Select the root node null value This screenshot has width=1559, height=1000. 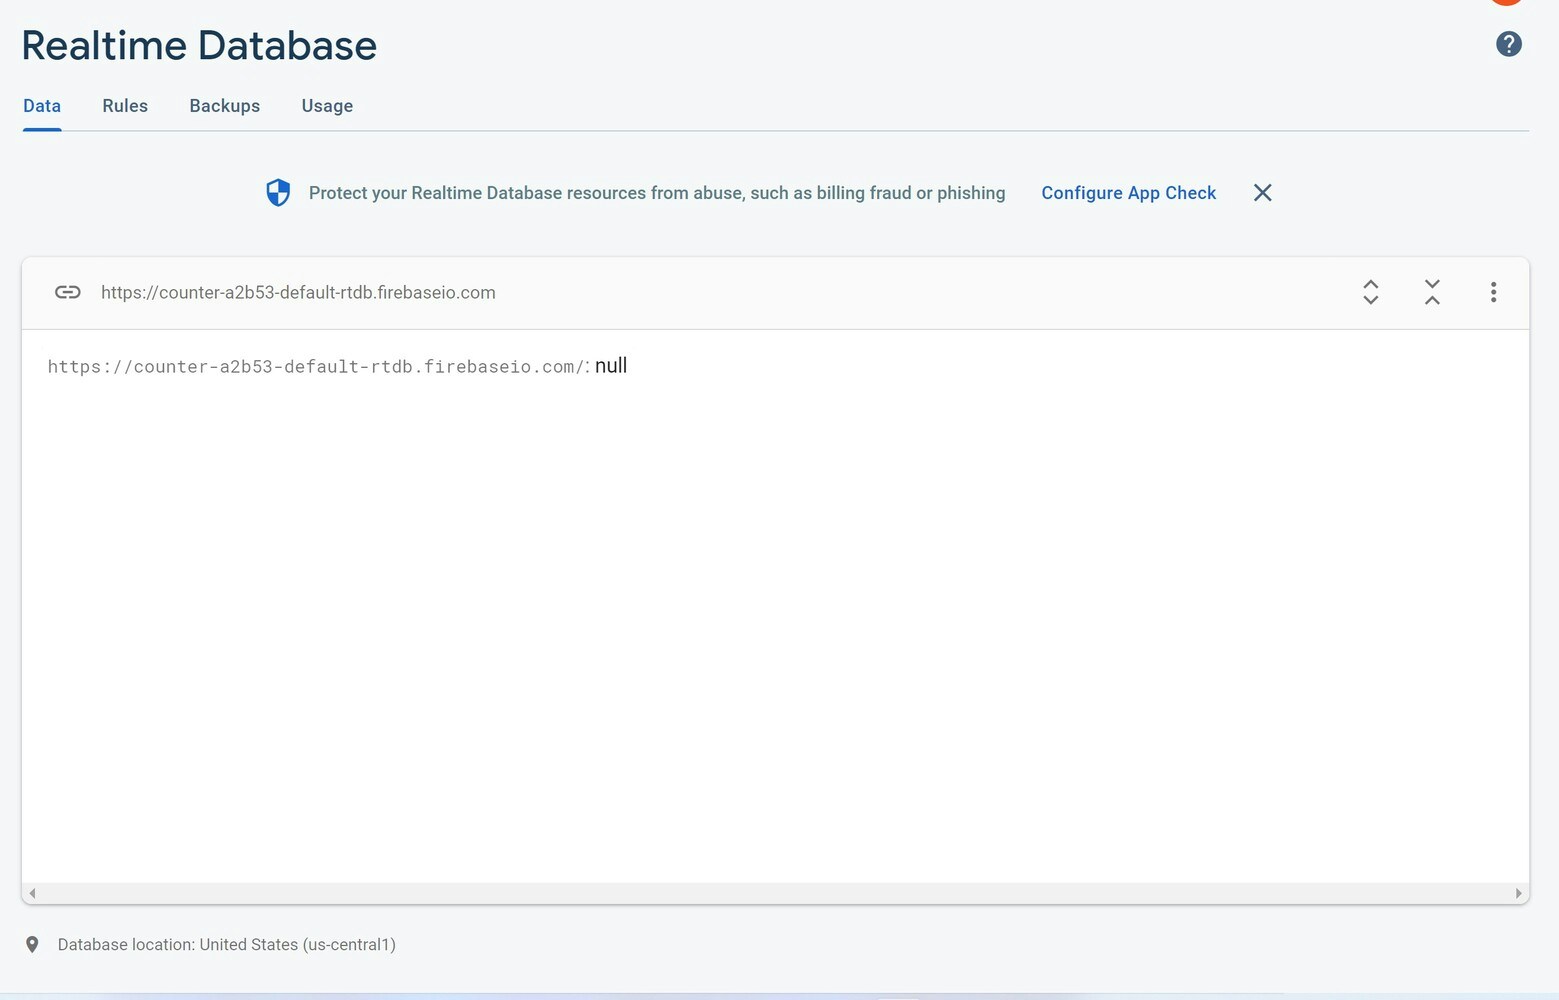[x=611, y=366]
